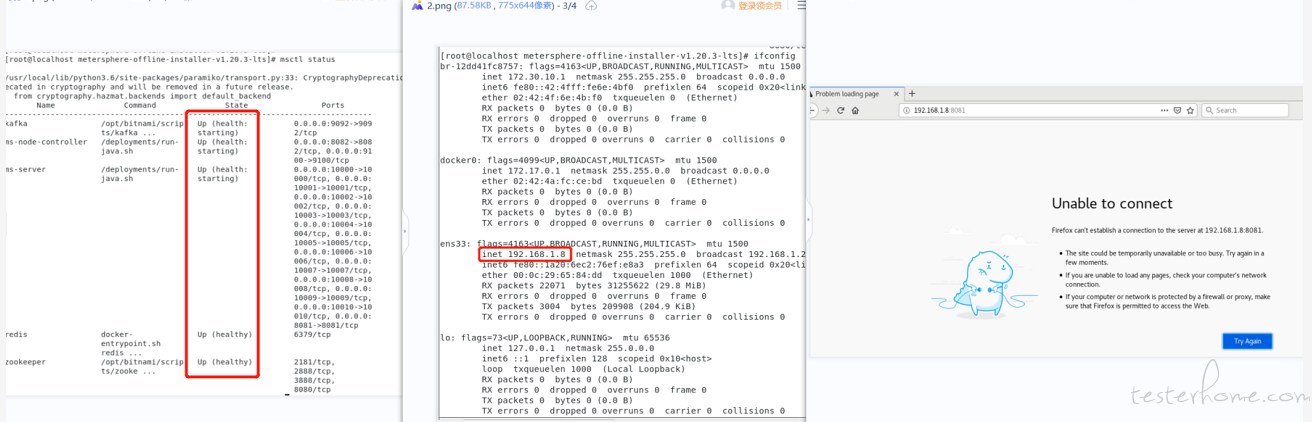Click the site info icon in address bar
1312x422 pixels.
(x=906, y=110)
